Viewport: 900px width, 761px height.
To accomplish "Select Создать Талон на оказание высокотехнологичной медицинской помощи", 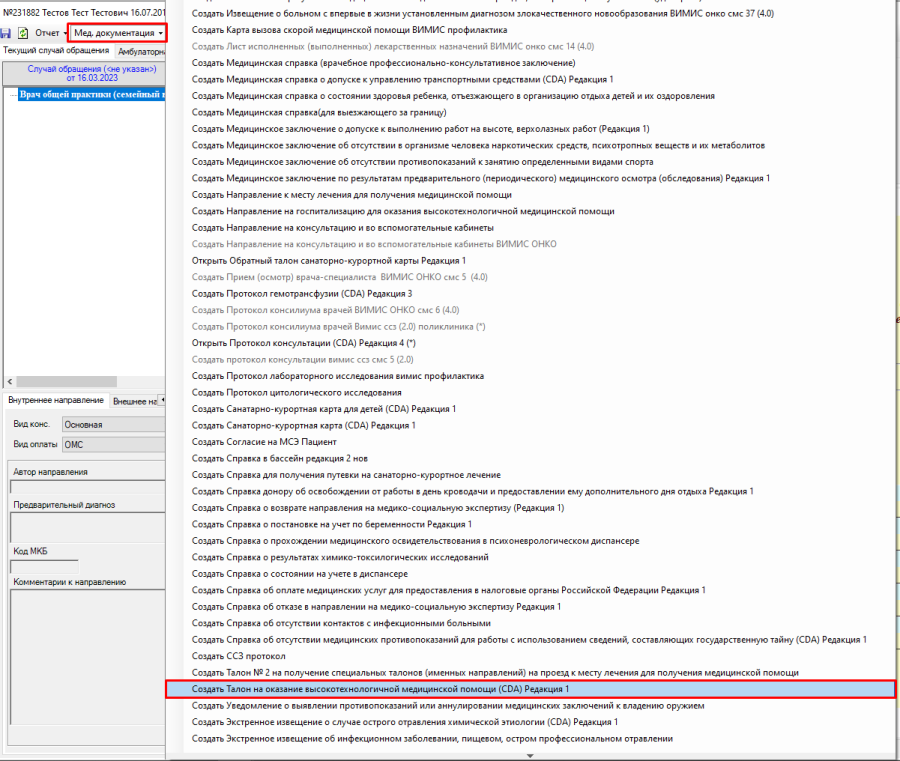I will (x=530, y=689).
